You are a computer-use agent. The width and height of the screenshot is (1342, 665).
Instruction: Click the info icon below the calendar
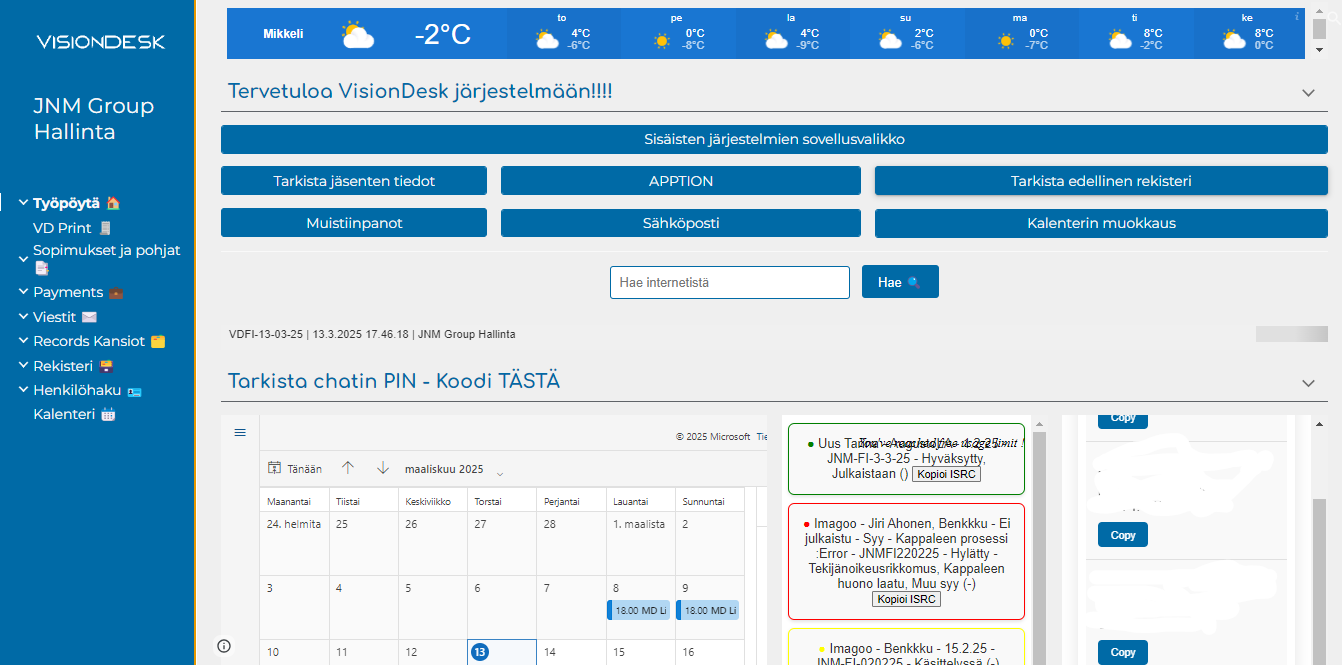(x=224, y=646)
